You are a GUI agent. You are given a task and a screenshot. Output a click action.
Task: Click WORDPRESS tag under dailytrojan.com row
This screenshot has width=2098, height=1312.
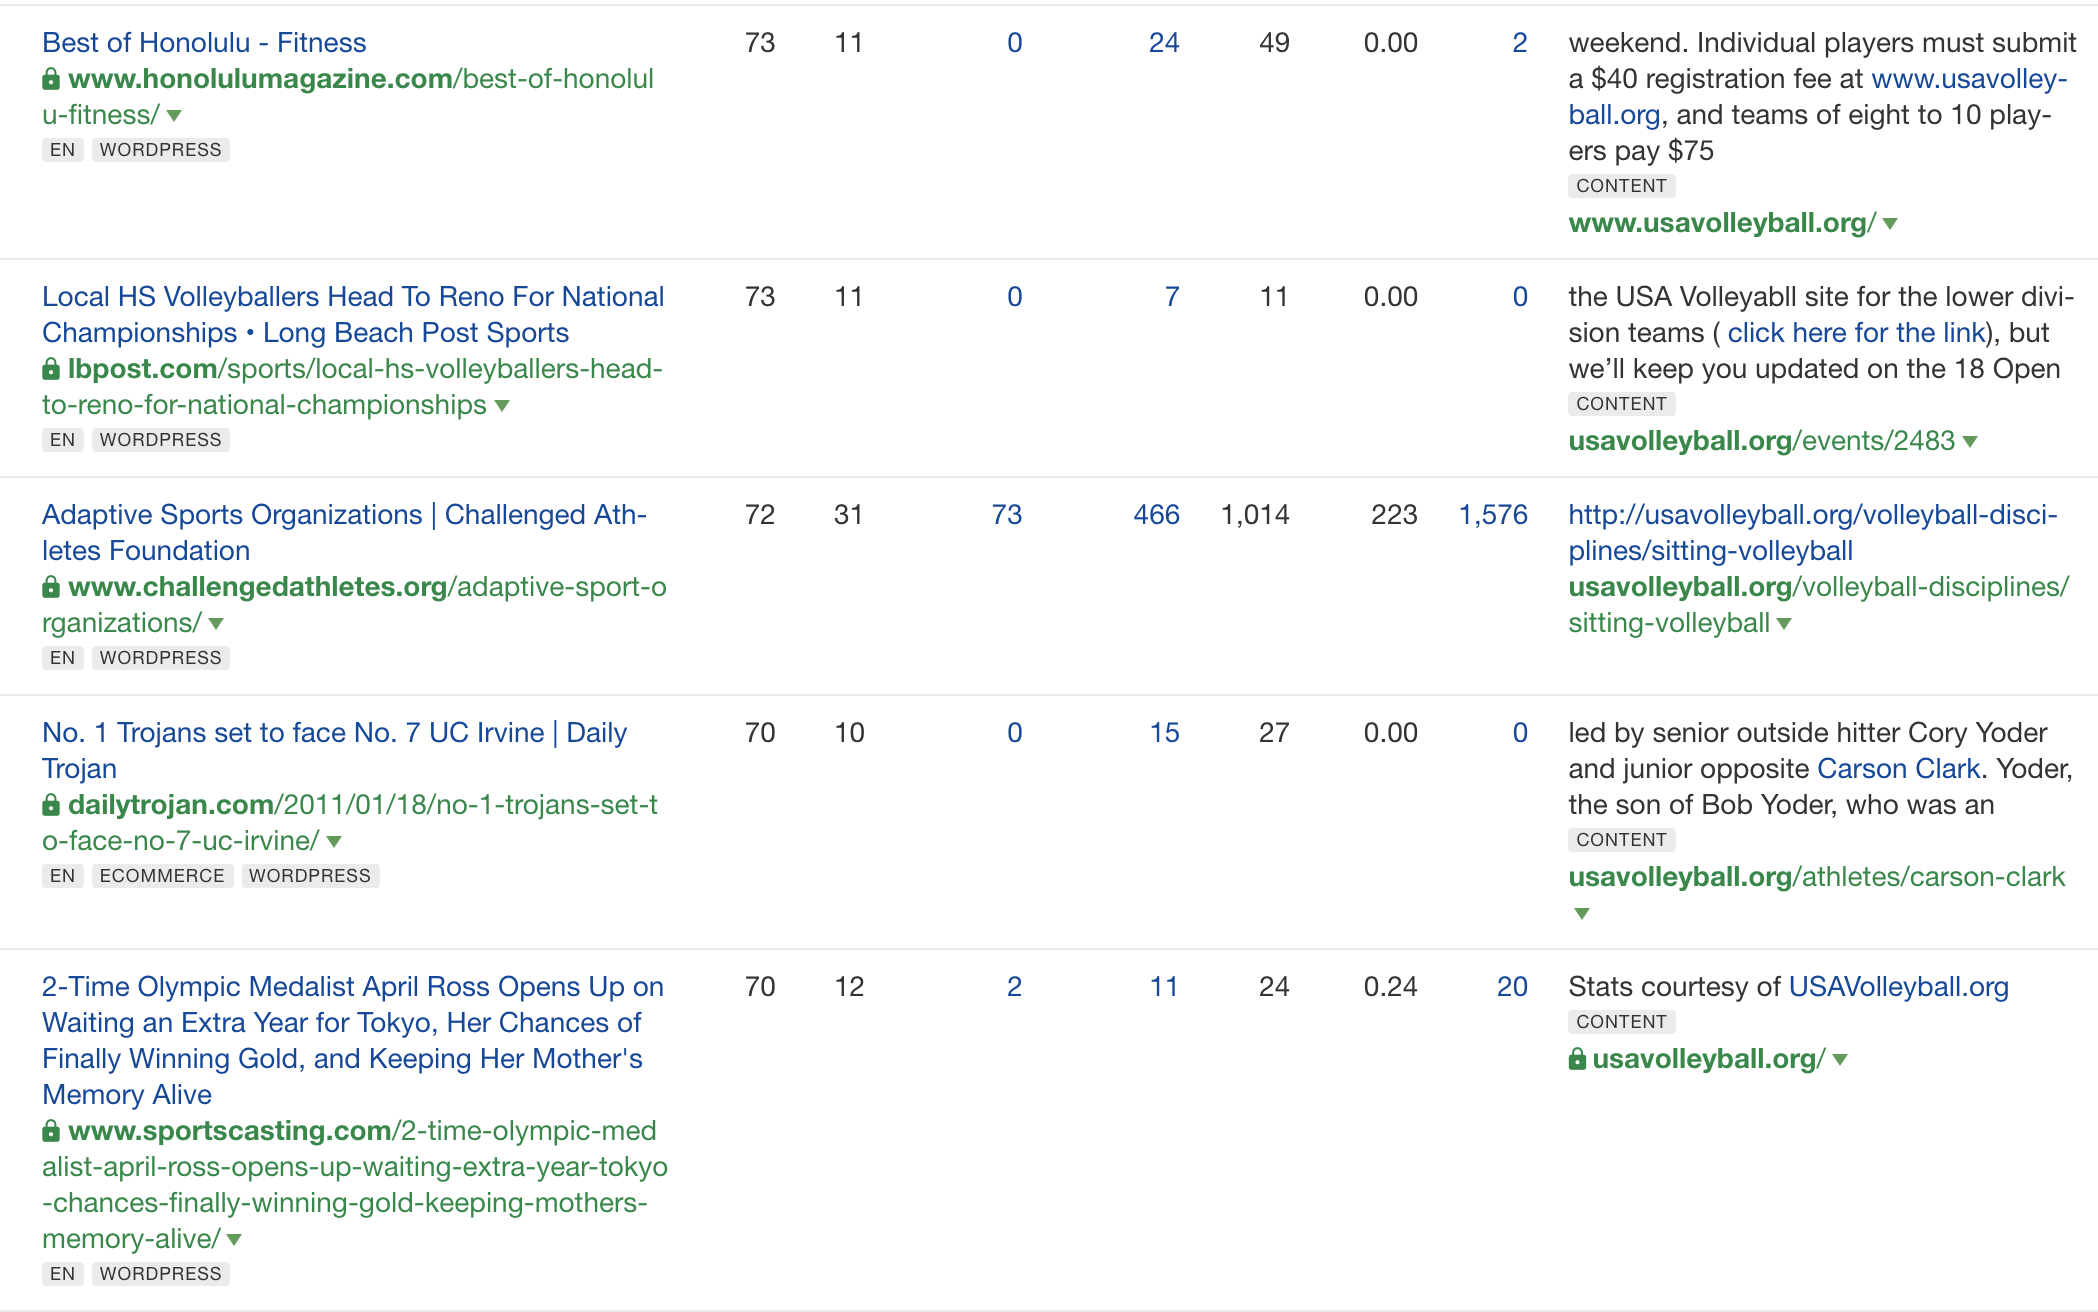[310, 876]
